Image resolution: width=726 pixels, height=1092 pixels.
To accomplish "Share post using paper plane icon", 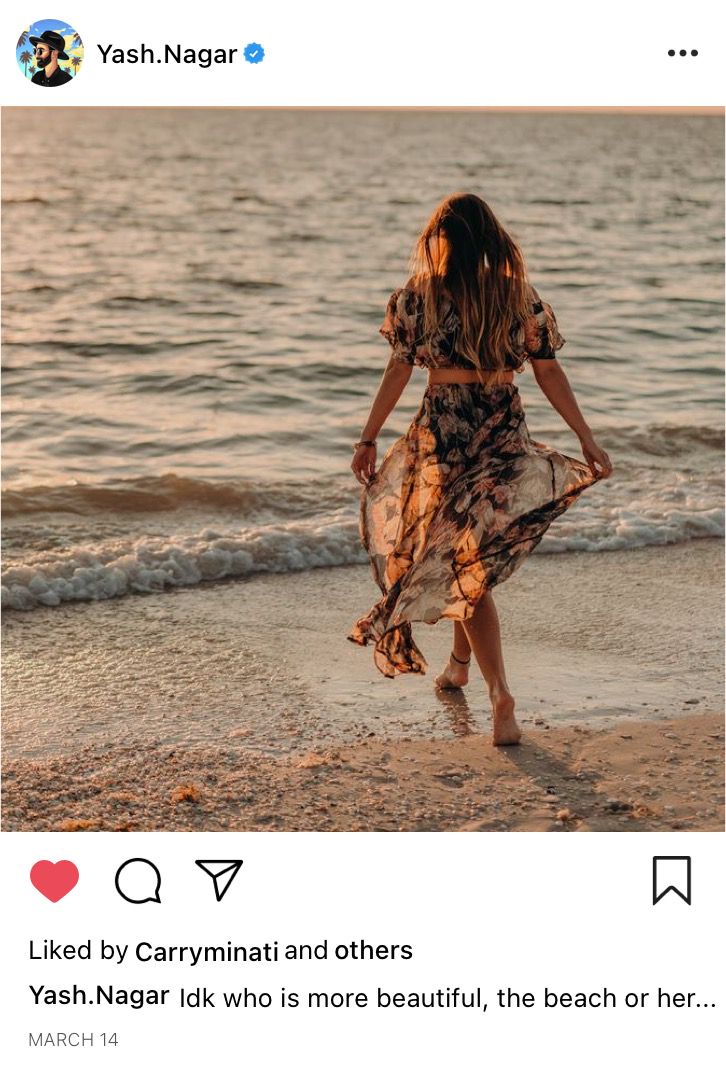I will pyautogui.click(x=219, y=880).
